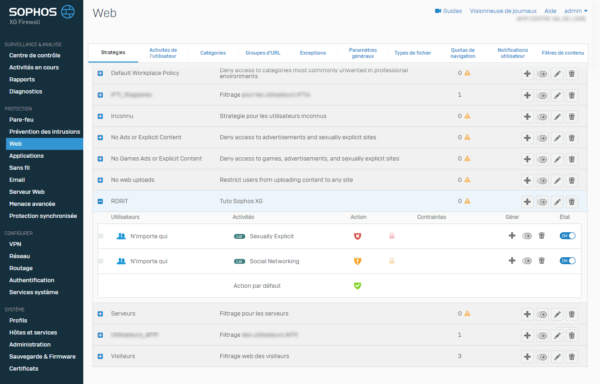
Task: Edit the Serveurs policy
Action: pos(557,314)
